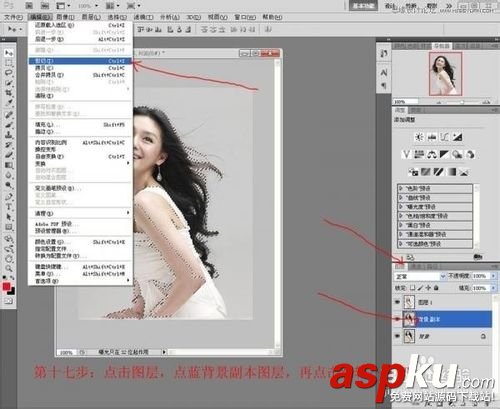Toggle Quick Mask mode
The image size is (500, 409).
tap(8, 301)
